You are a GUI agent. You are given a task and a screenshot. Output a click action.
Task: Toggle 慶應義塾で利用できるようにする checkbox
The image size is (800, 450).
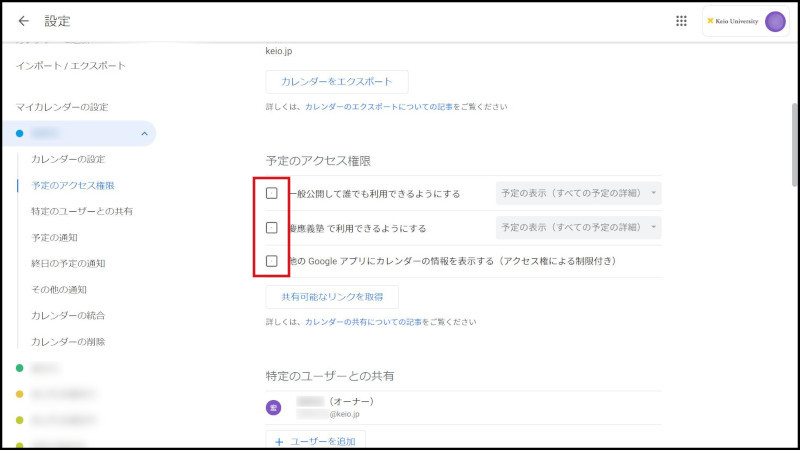point(272,228)
